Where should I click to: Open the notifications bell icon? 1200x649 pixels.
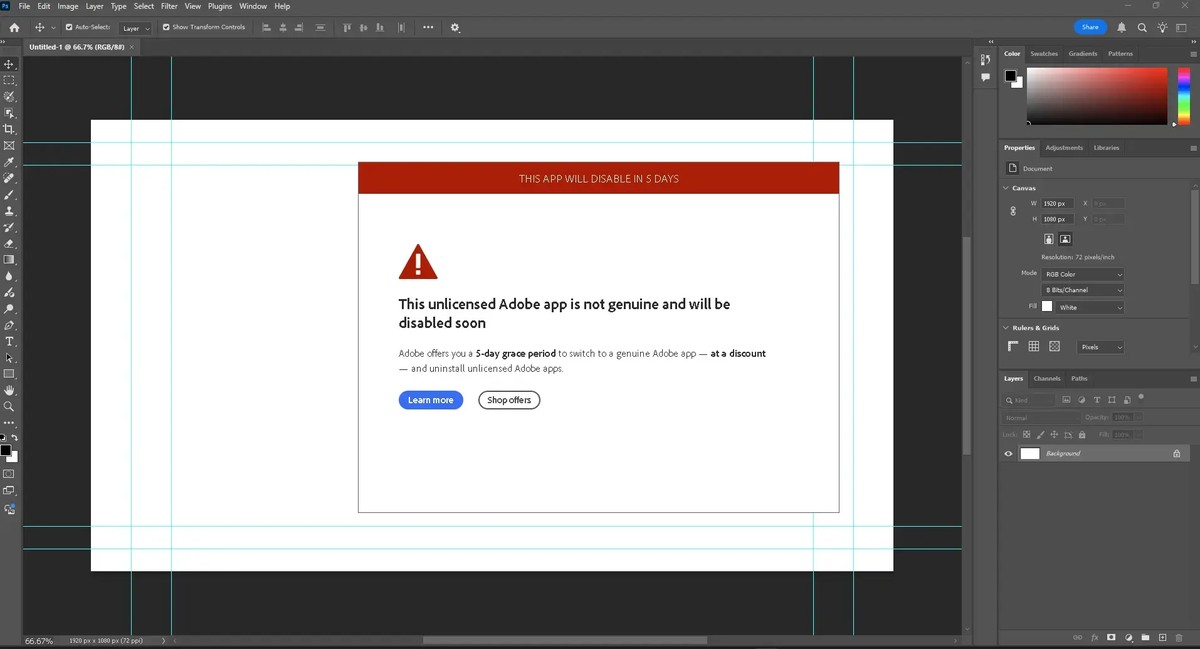[1121, 28]
